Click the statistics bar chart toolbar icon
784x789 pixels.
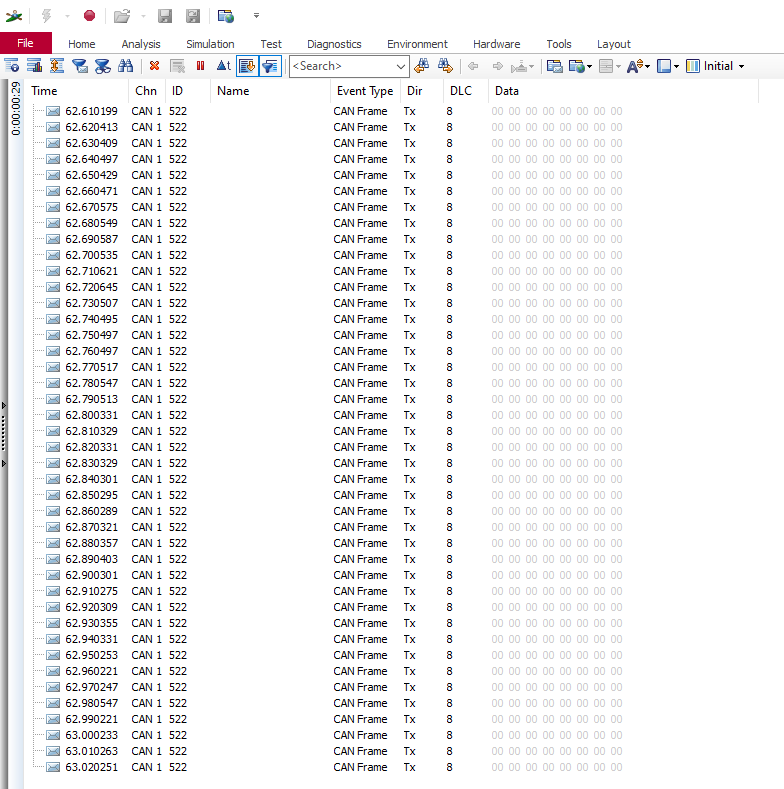tap(34, 66)
